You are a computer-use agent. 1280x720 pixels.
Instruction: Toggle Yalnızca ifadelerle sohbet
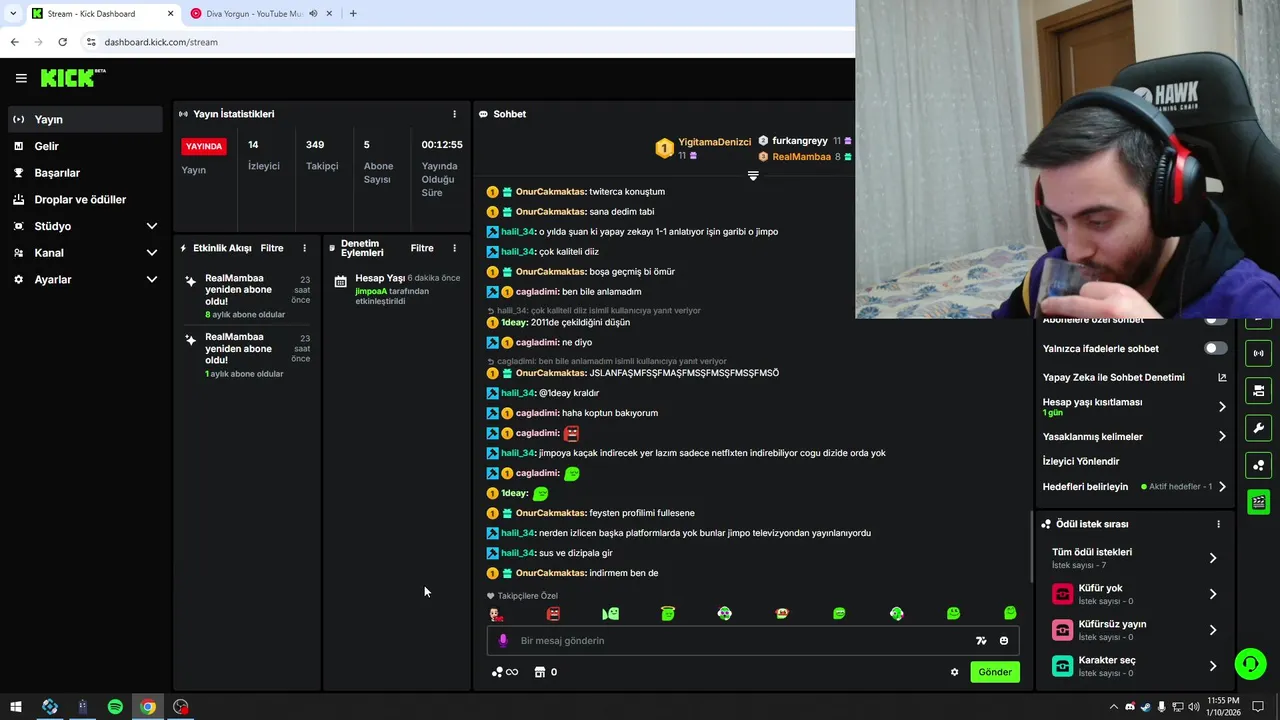1215,348
